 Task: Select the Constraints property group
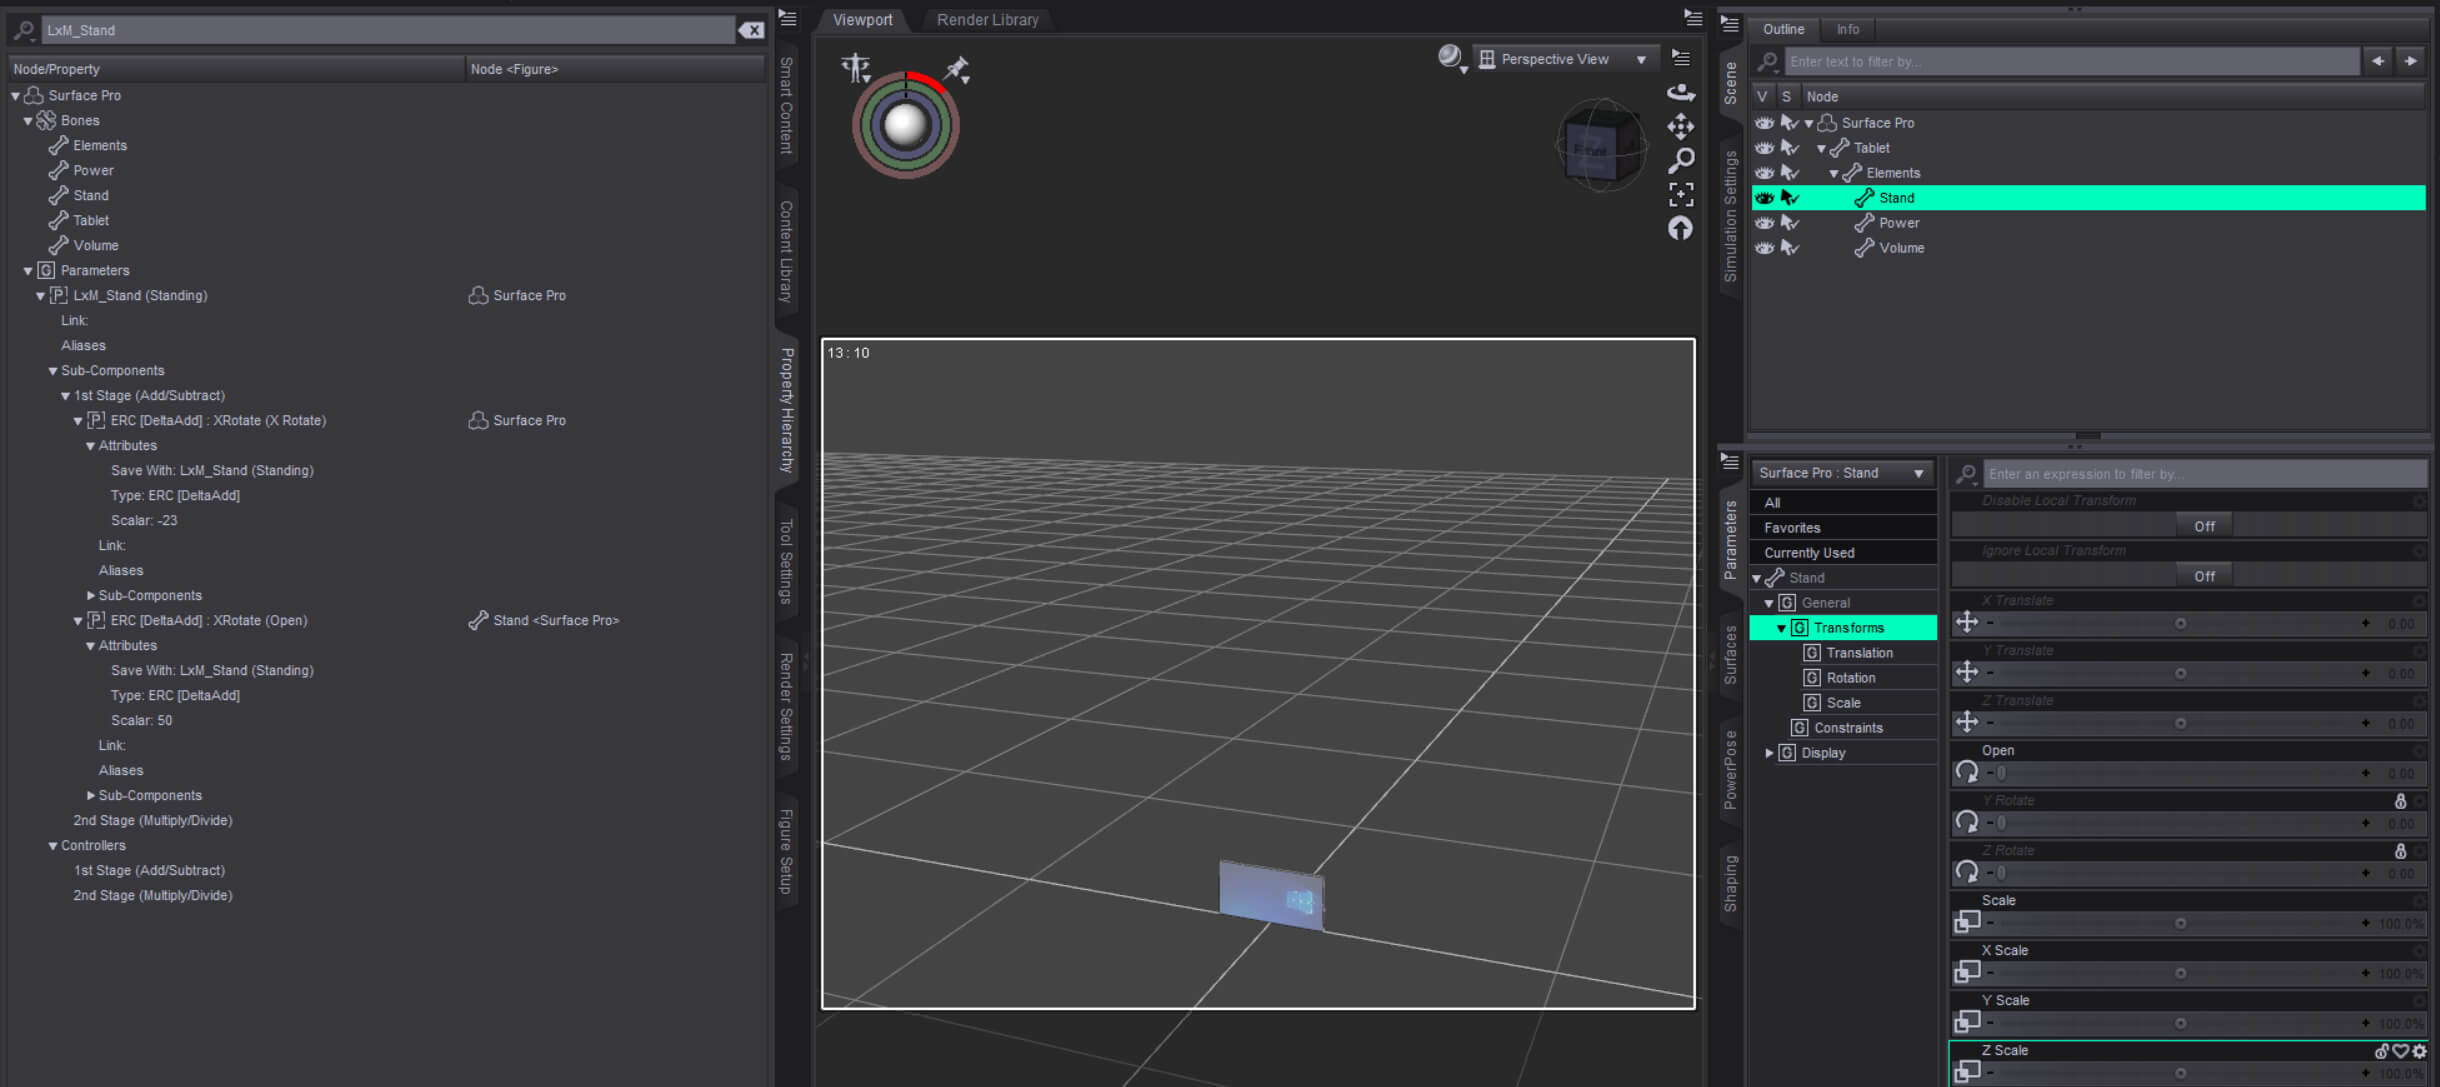pyautogui.click(x=1848, y=728)
